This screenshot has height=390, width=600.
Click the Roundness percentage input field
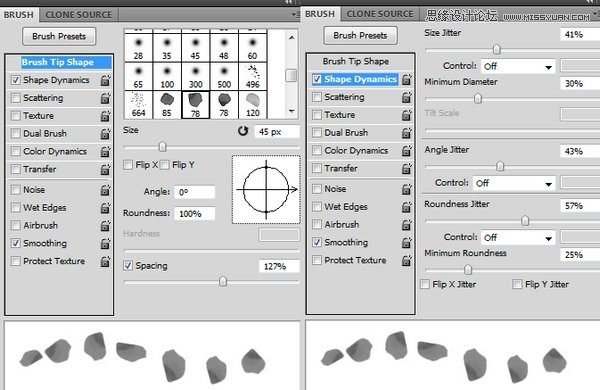click(x=194, y=214)
